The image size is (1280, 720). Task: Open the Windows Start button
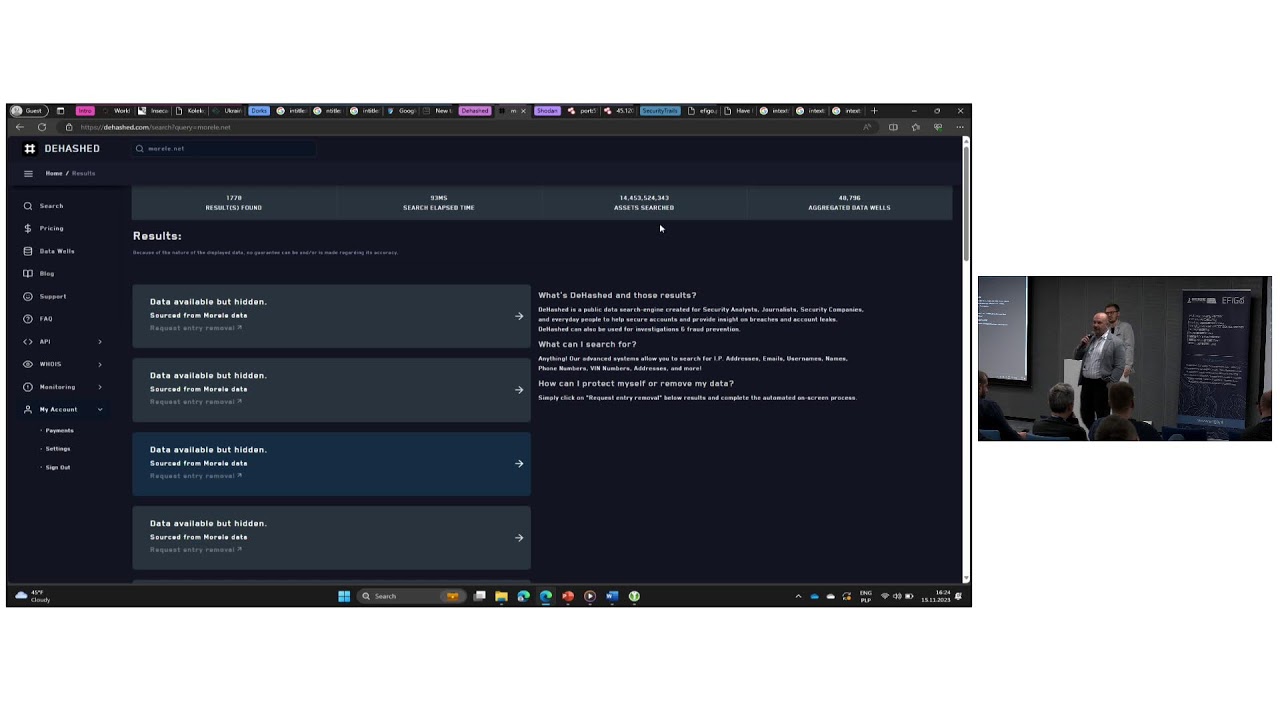coord(344,596)
